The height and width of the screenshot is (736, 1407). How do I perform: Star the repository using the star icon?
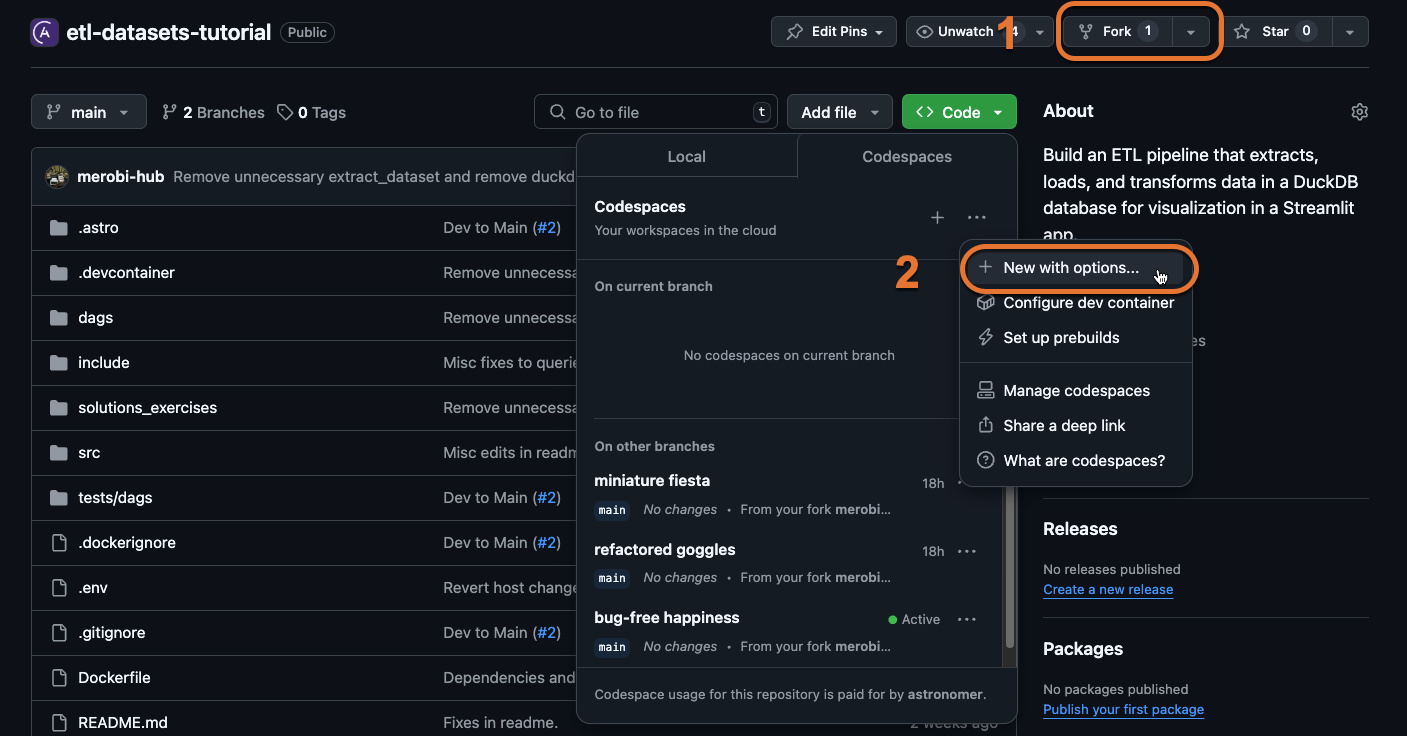pyautogui.click(x=1241, y=31)
